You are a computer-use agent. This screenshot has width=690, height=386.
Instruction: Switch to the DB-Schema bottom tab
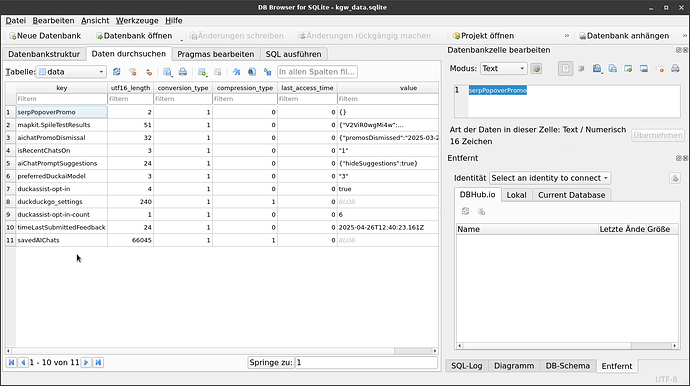pos(568,366)
